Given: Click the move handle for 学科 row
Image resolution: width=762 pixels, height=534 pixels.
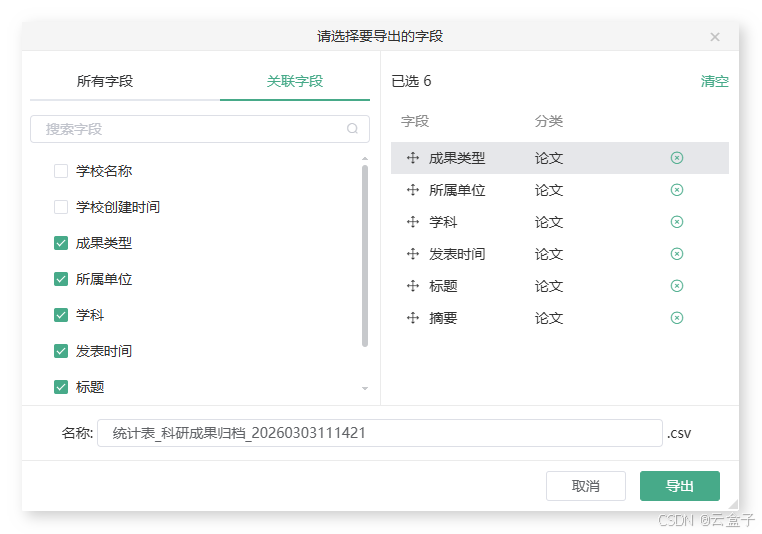Looking at the screenshot, I should tap(413, 222).
